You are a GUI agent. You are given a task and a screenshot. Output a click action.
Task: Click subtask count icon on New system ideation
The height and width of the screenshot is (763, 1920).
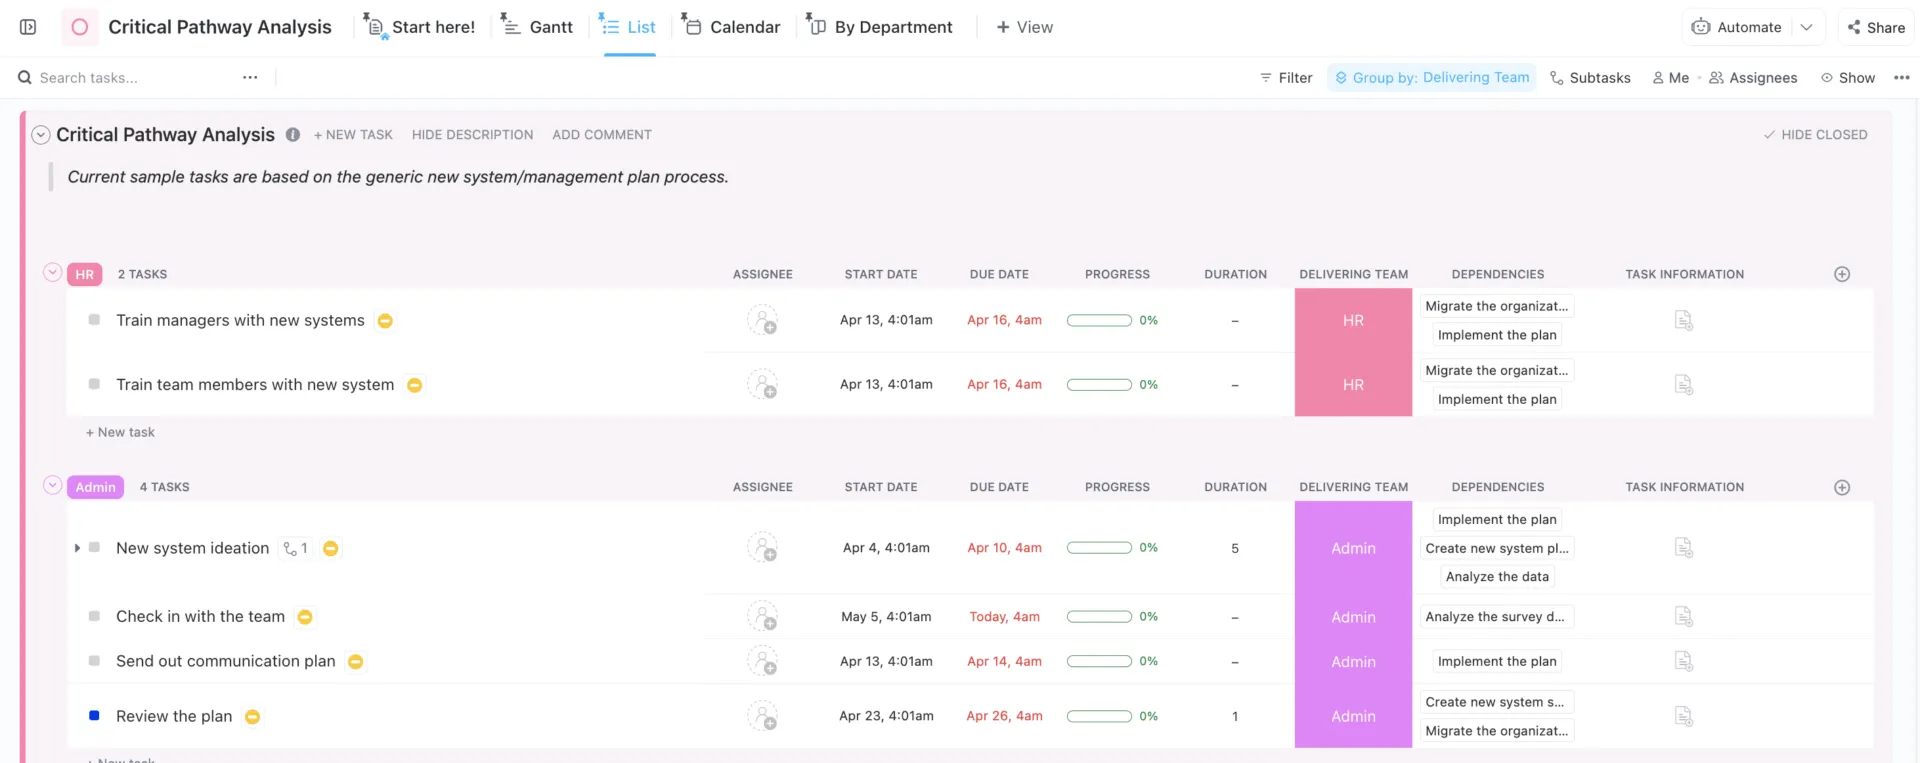[x=295, y=548]
